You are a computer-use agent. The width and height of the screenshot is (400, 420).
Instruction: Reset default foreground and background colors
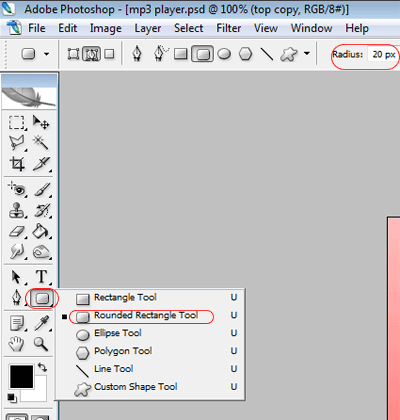pos(12,397)
